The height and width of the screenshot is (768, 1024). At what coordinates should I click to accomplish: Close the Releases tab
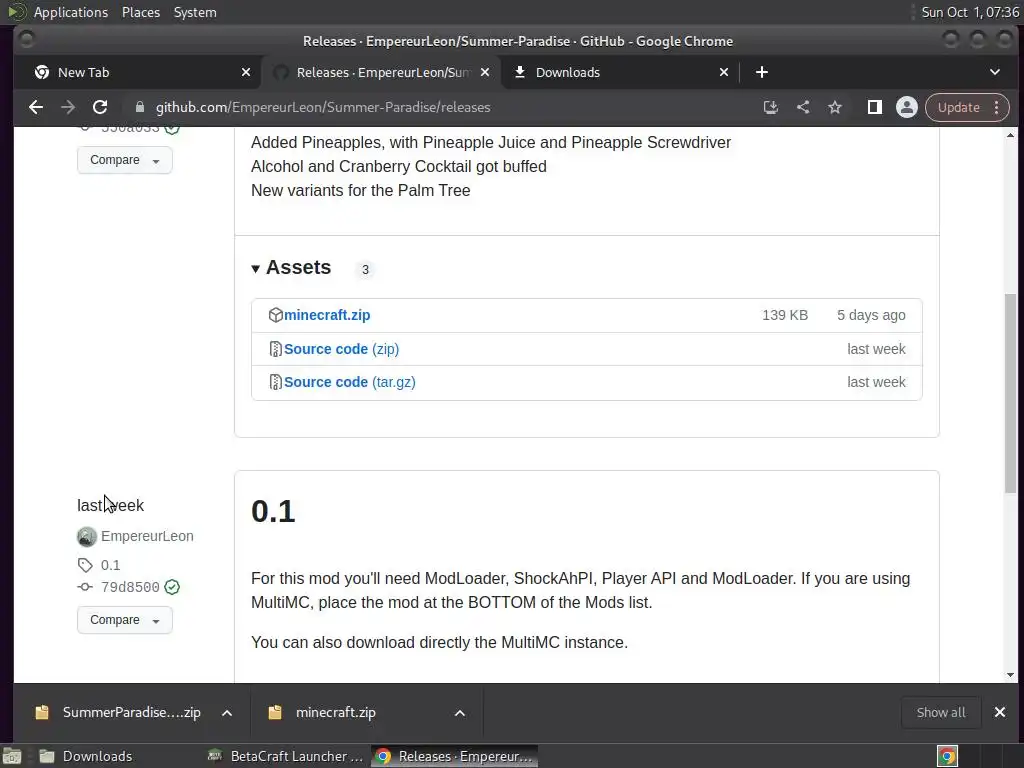(x=485, y=72)
